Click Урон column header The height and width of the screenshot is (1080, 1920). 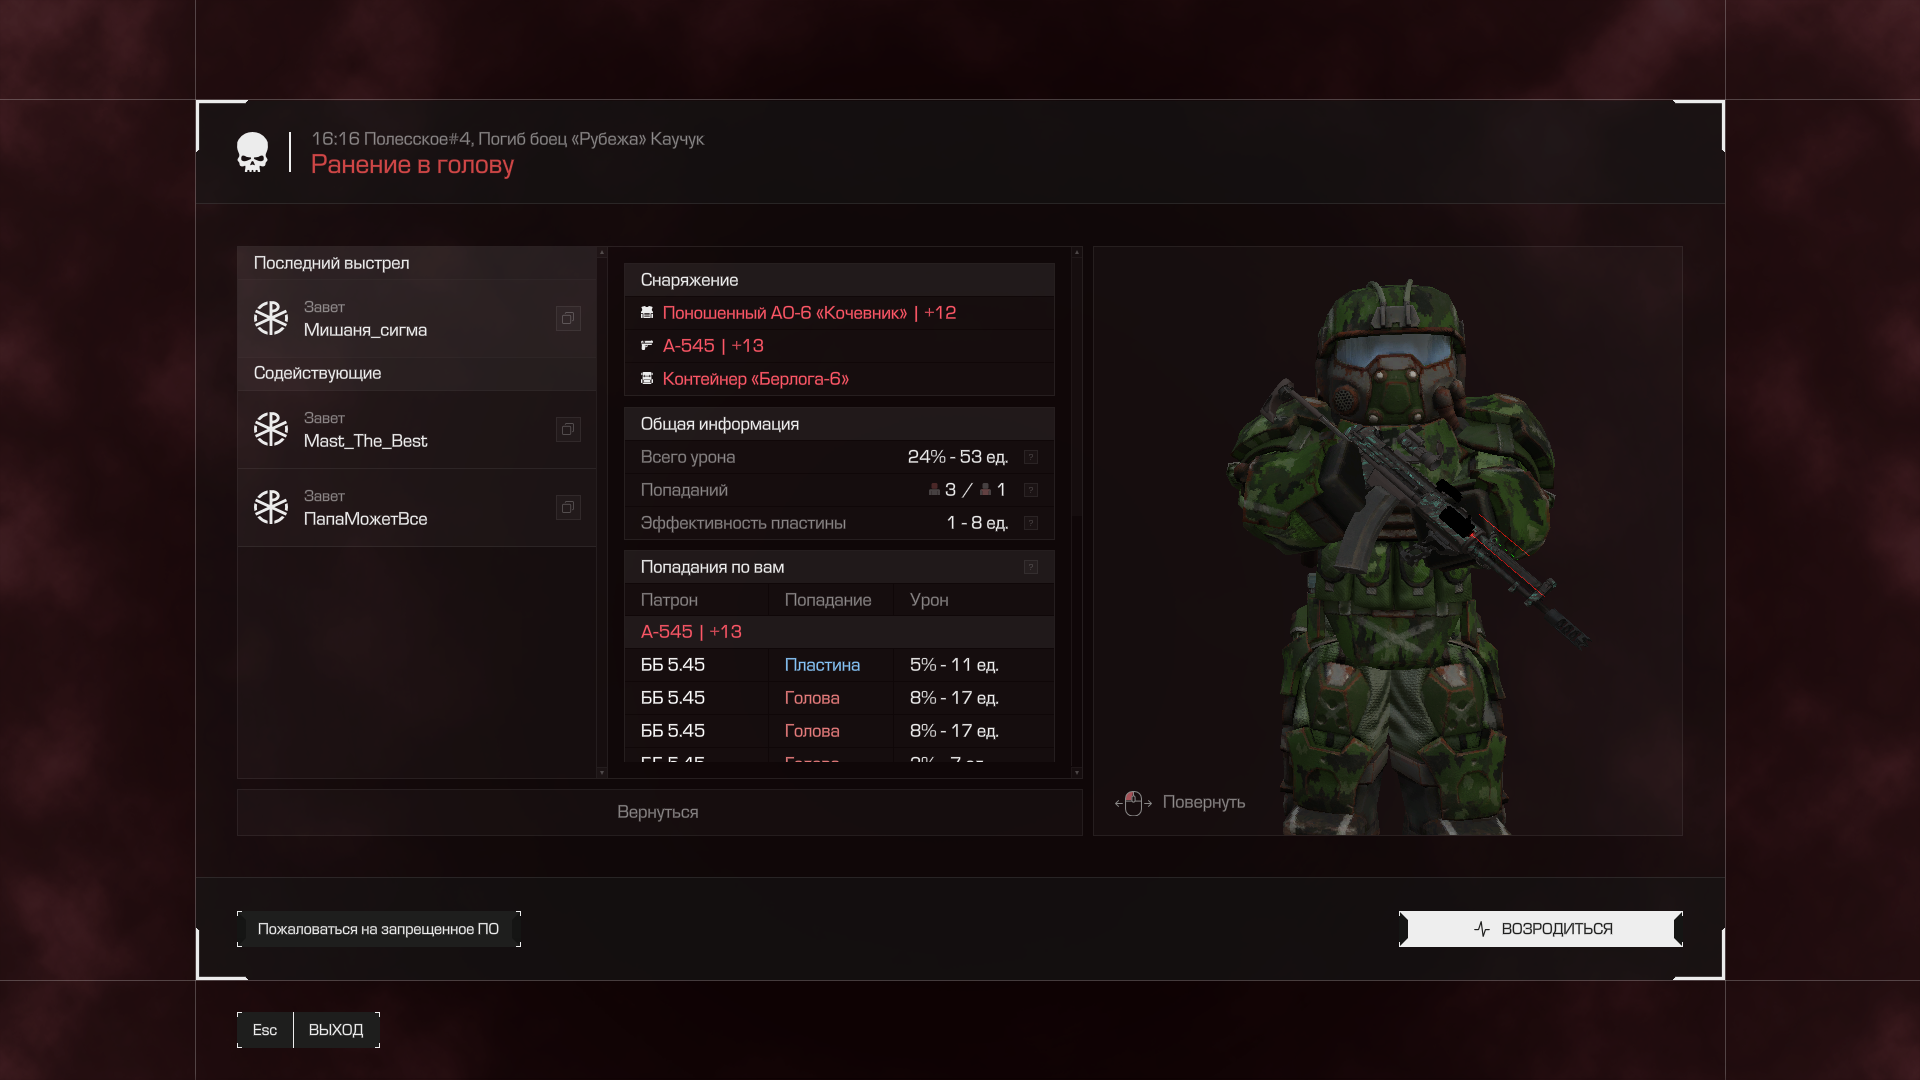click(929, 600)
